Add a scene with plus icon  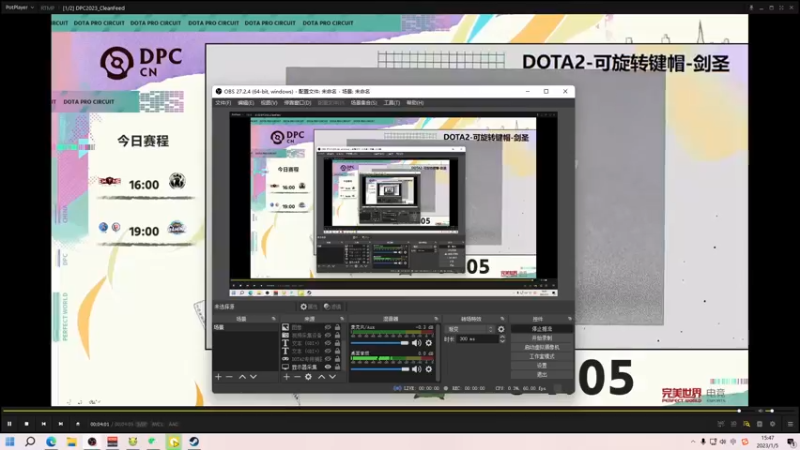click(x=218, y=377)
